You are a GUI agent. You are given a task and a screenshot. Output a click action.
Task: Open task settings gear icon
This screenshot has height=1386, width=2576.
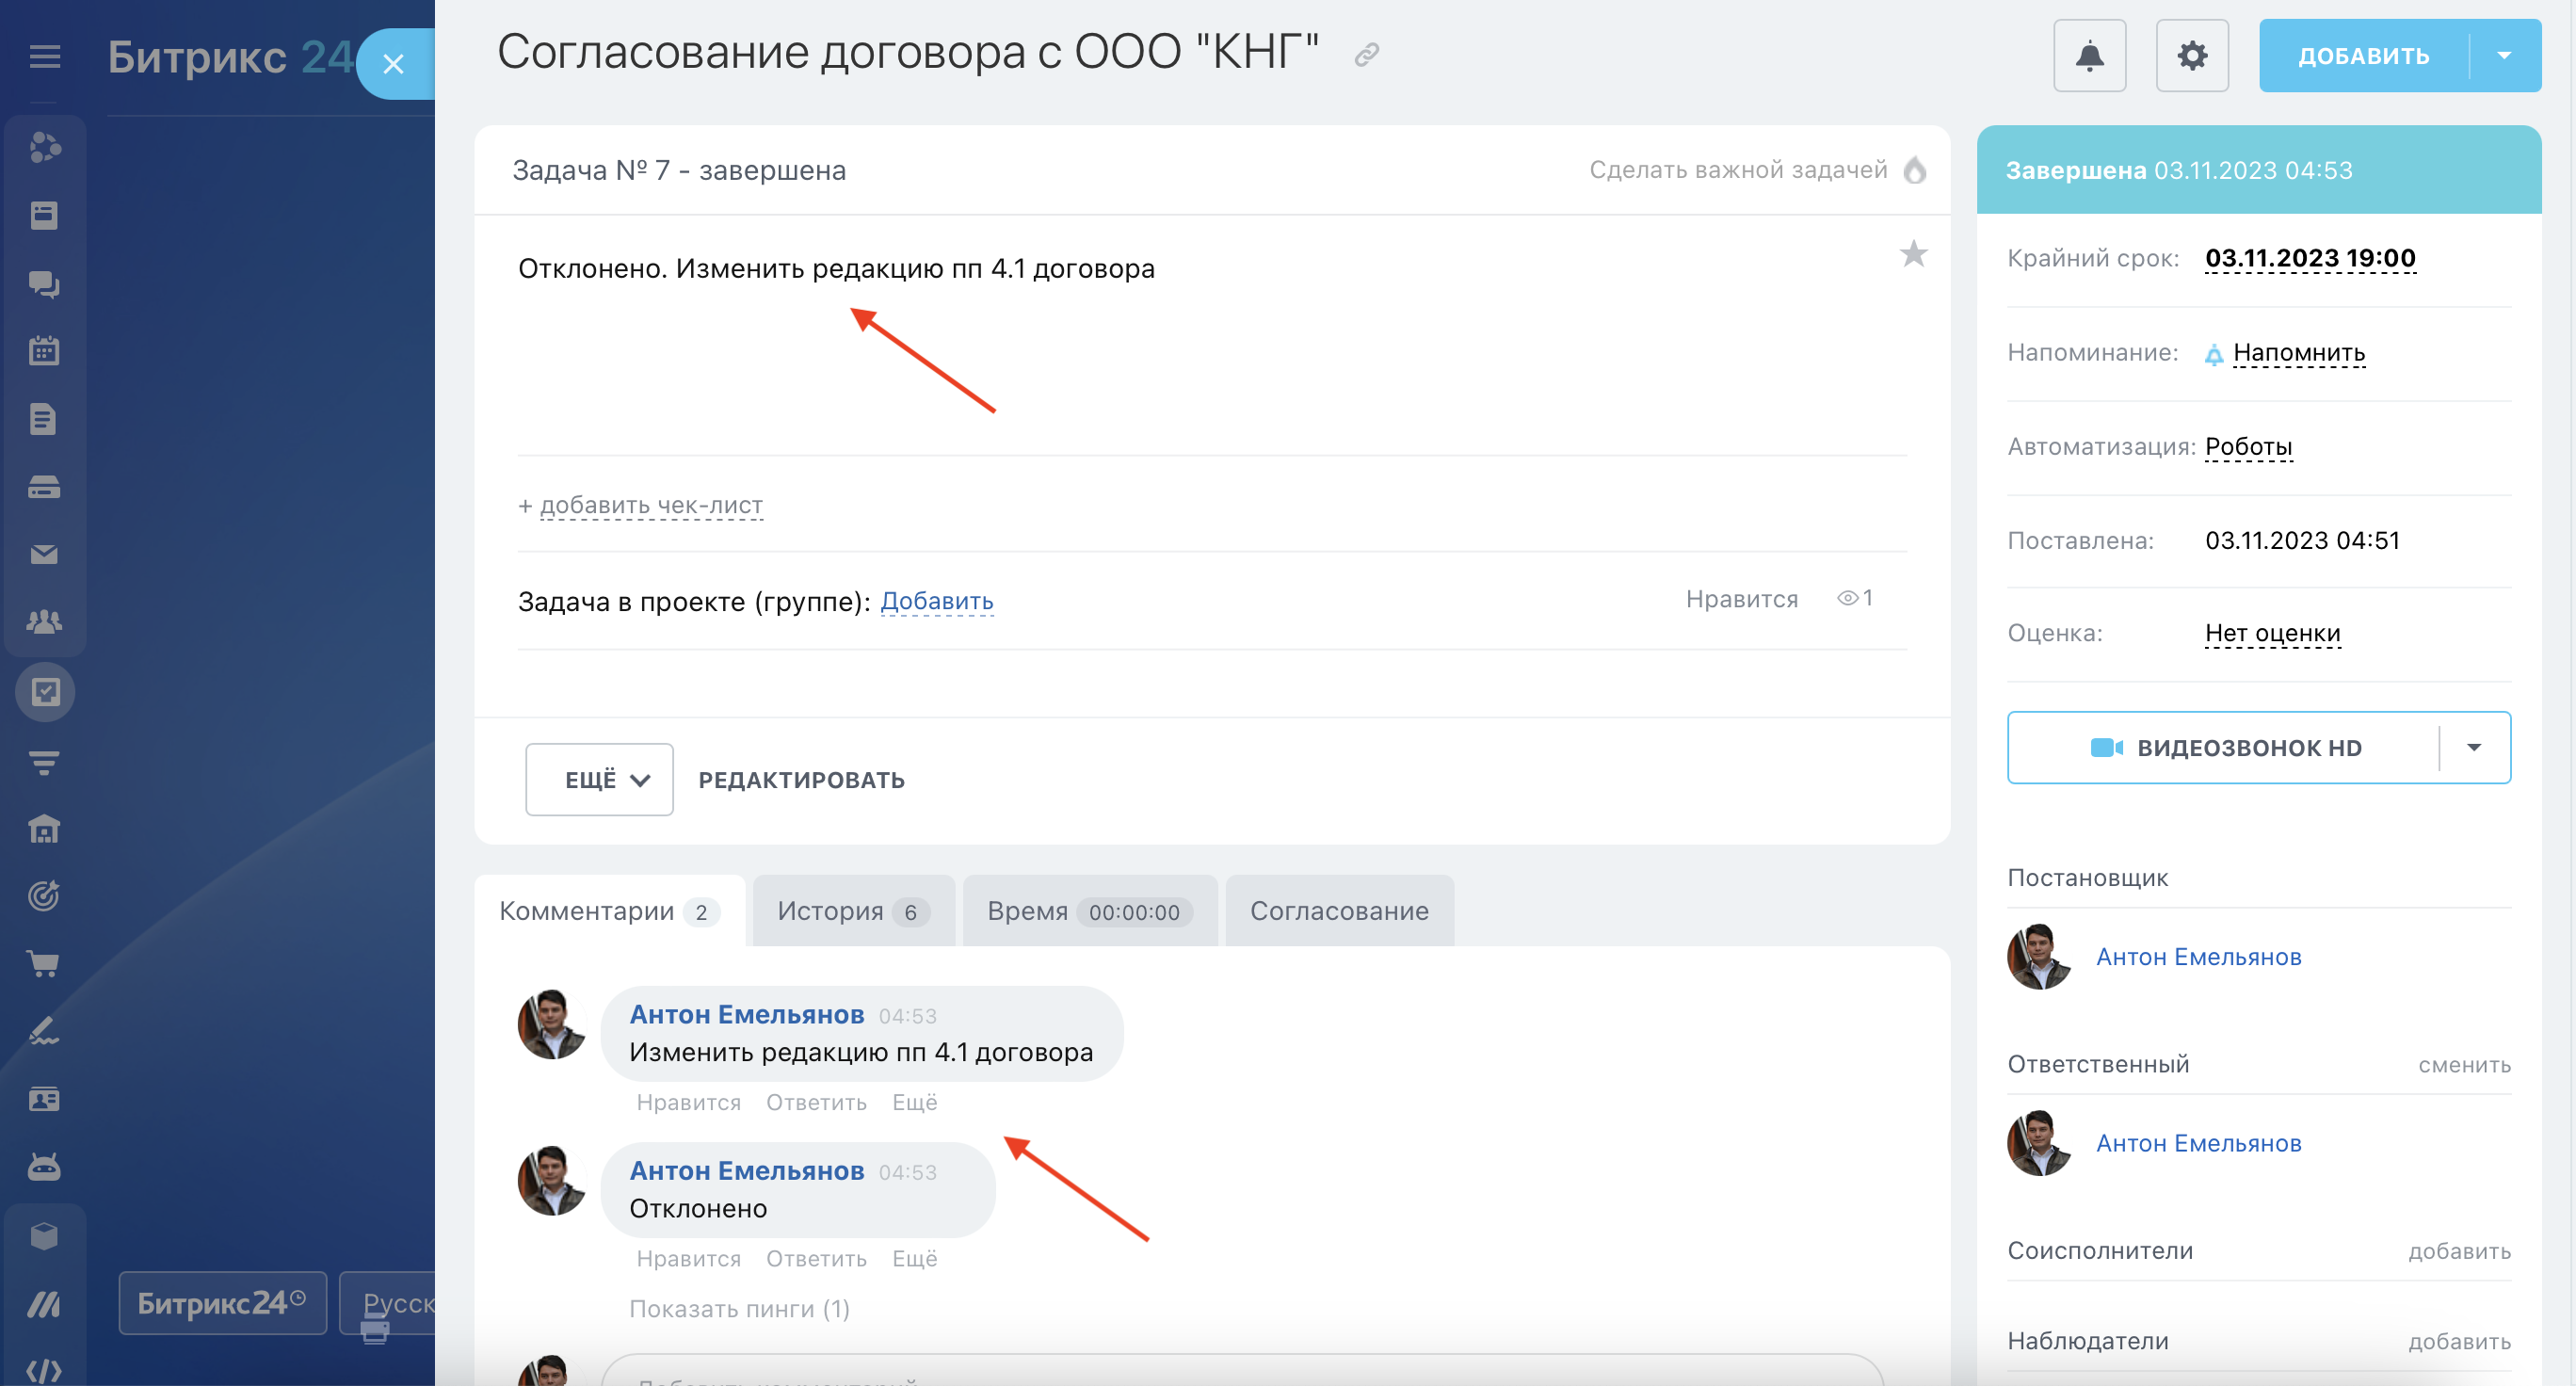click(2191, 56)
